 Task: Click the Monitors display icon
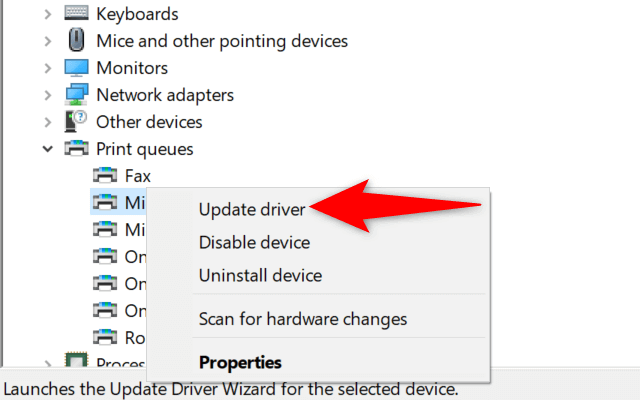point(76,68)
